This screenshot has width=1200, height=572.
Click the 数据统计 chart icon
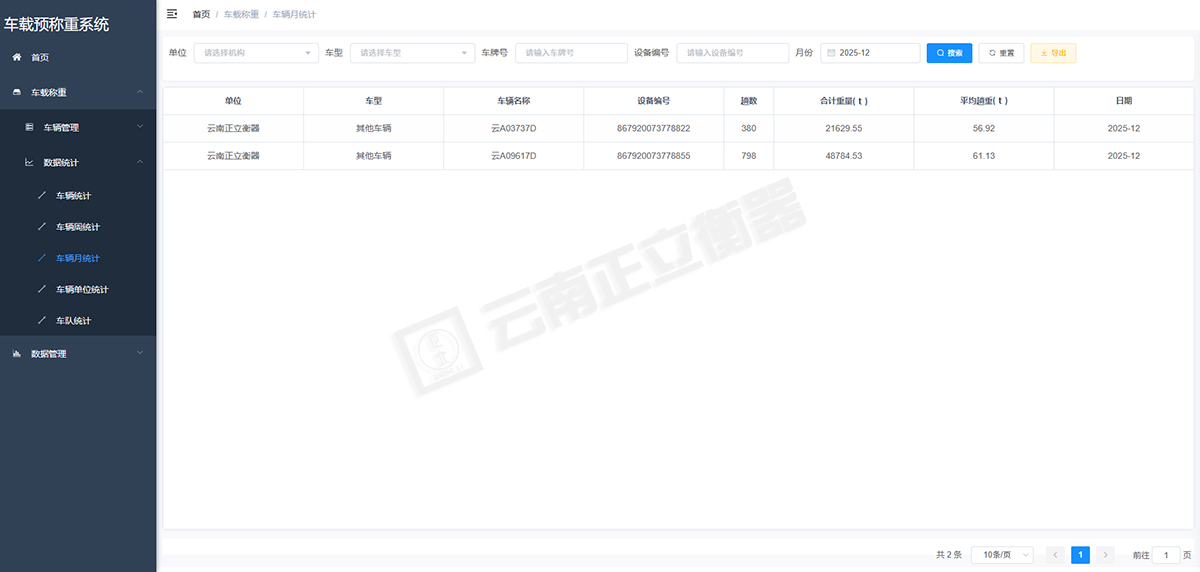pos(29,162)
